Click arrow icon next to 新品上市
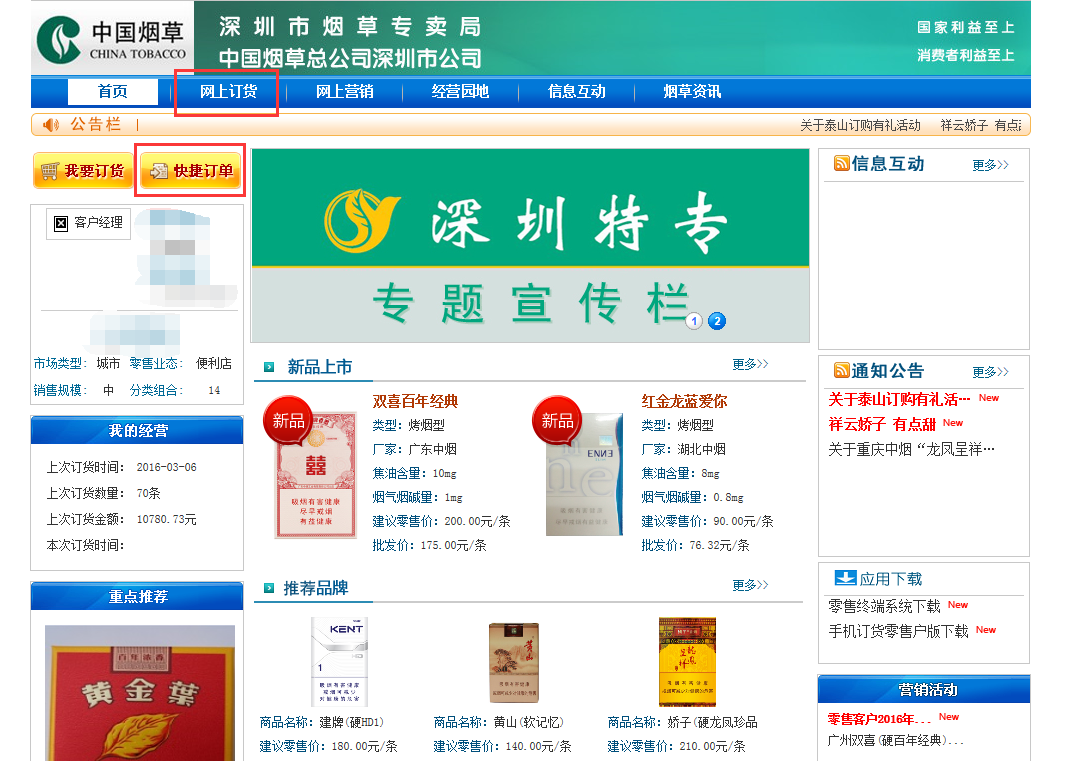Image resolution: width=1068 pixels, height=761 pixels. (269, 367)
